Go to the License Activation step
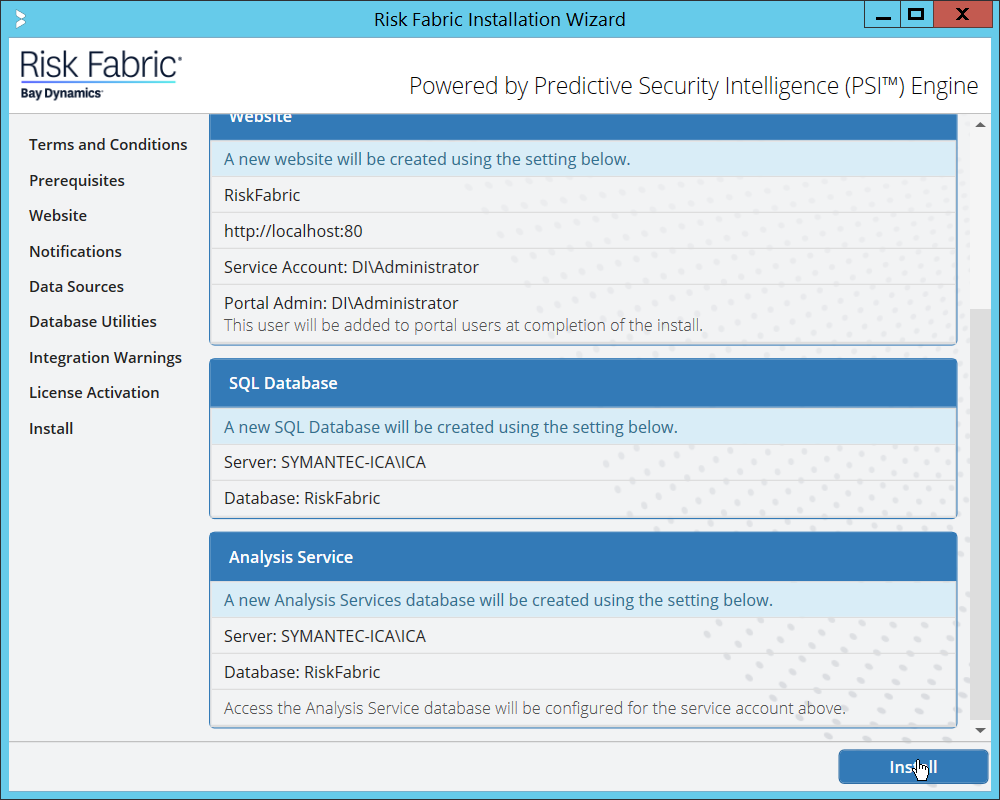Screen dimensions: 1000x800 (94, 393)
